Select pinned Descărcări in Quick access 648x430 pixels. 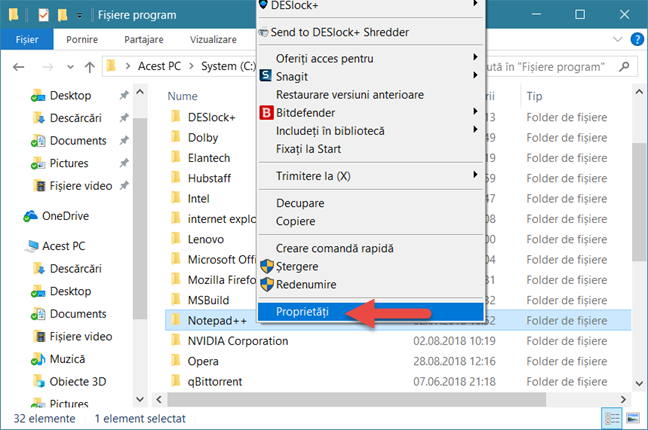point(75,118)
